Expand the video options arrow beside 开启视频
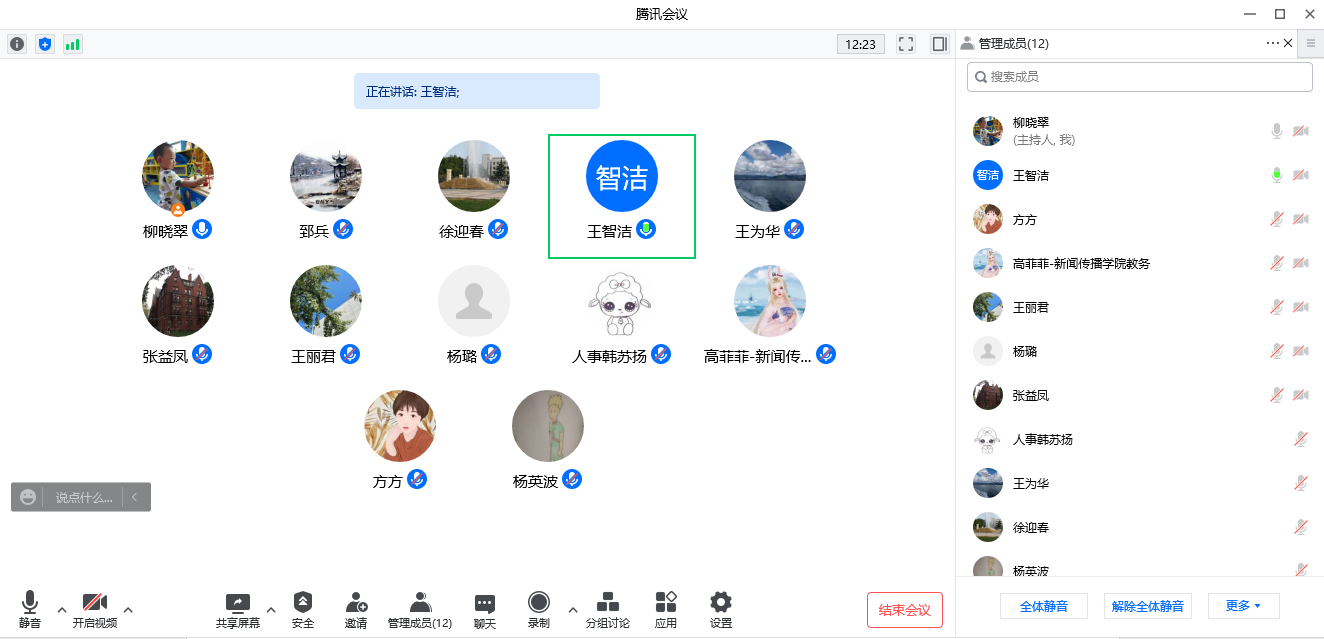 128,609
